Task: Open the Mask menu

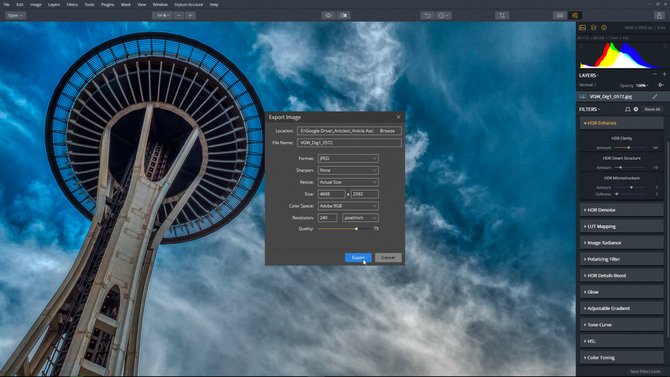Action: pos(126,4)
